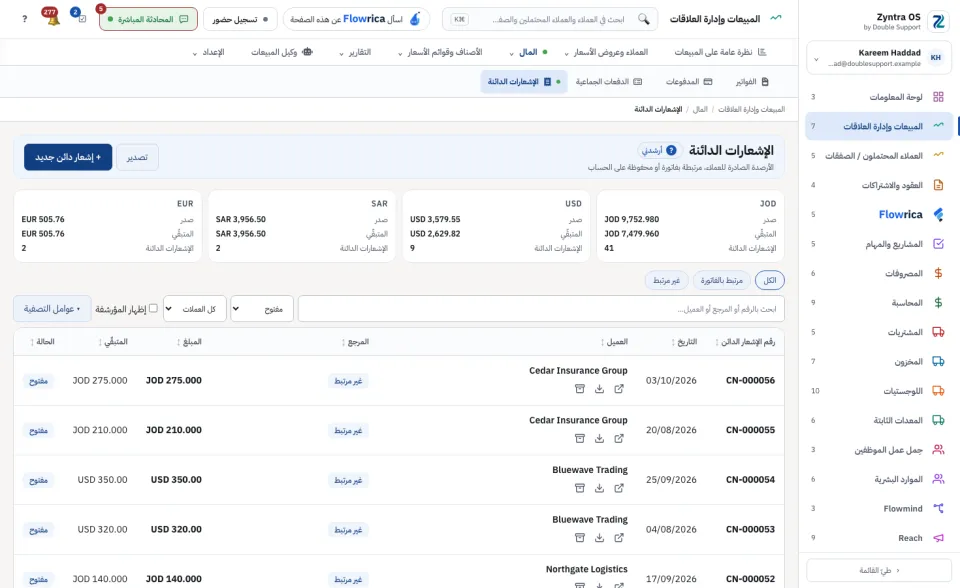Open Flowmind in the sidebar

pyautogui.click(x=879, y=508)
